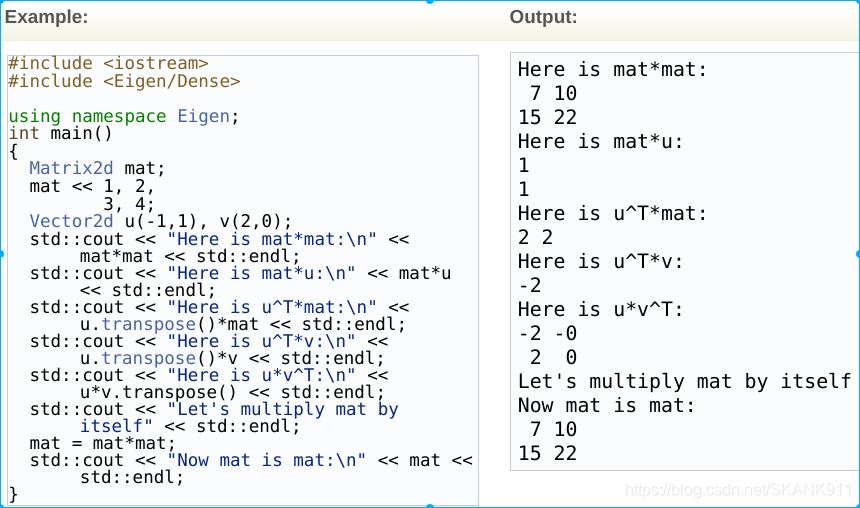Click the final "std::endl;" code line
Screen dimensions: 860x508
pos(132,477)
